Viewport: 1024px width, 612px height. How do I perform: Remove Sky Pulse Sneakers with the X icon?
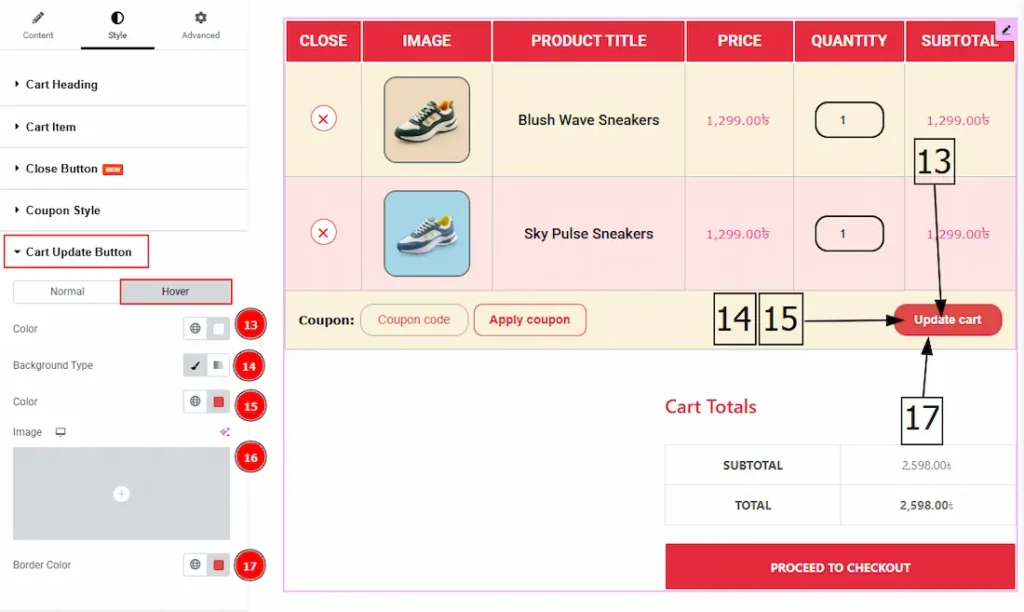coord(323,233)
